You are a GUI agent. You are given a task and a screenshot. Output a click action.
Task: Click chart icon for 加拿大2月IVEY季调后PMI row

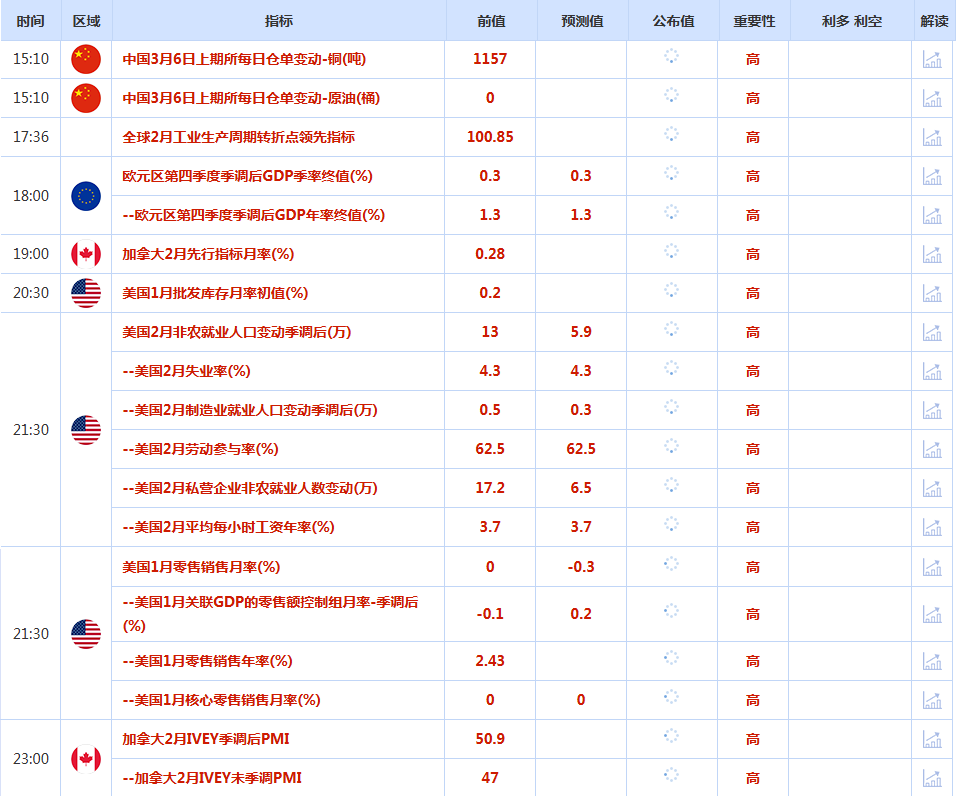pyautogui.click(x=932, y=739)
